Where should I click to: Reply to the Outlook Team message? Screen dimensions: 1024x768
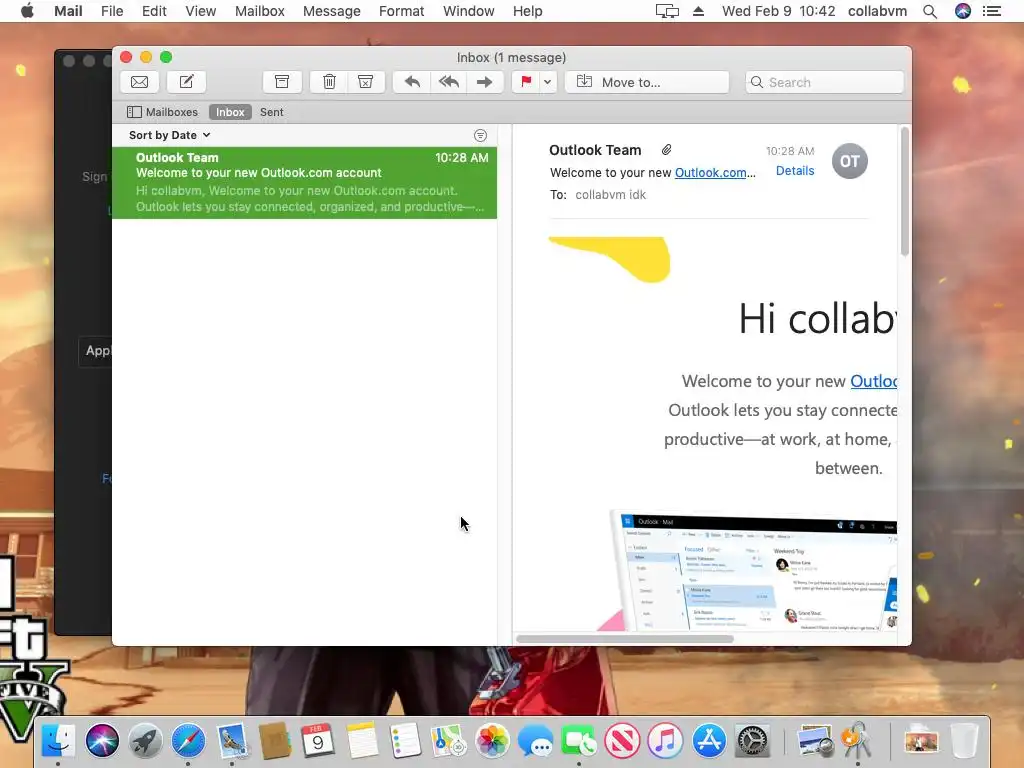click(411, 82)
